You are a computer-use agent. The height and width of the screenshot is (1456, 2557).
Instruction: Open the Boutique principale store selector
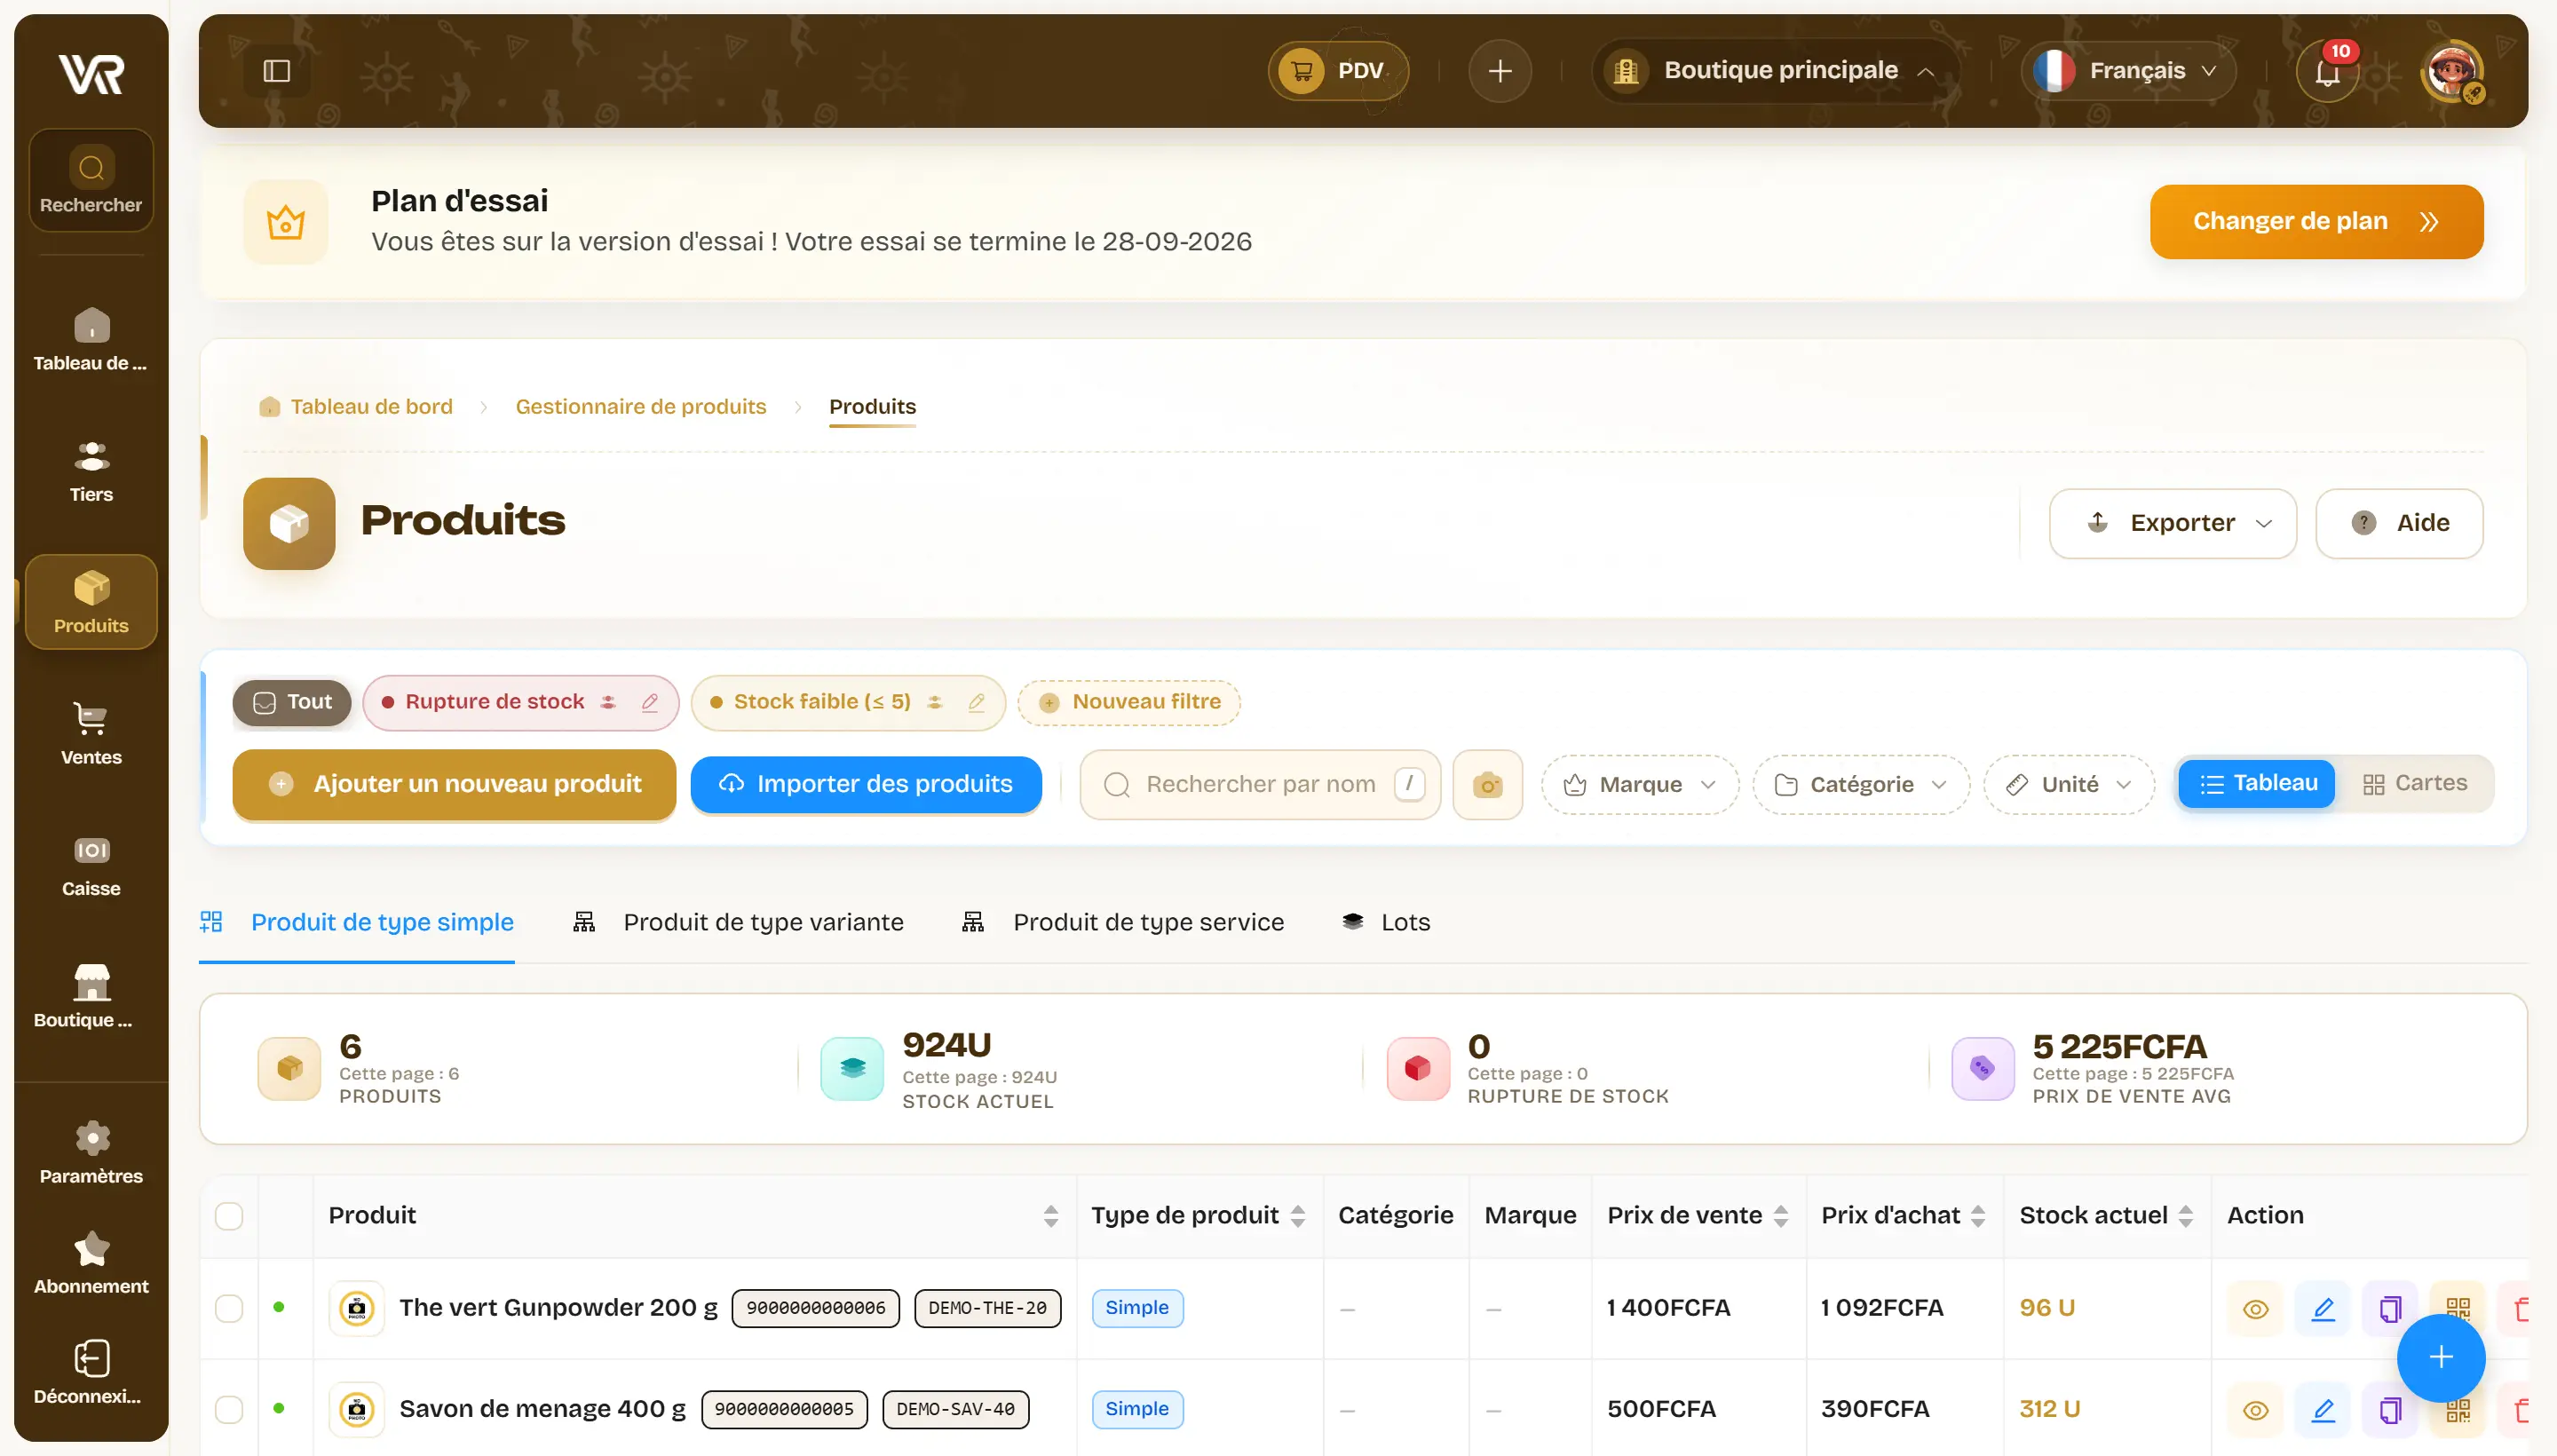click(1776, 71)
